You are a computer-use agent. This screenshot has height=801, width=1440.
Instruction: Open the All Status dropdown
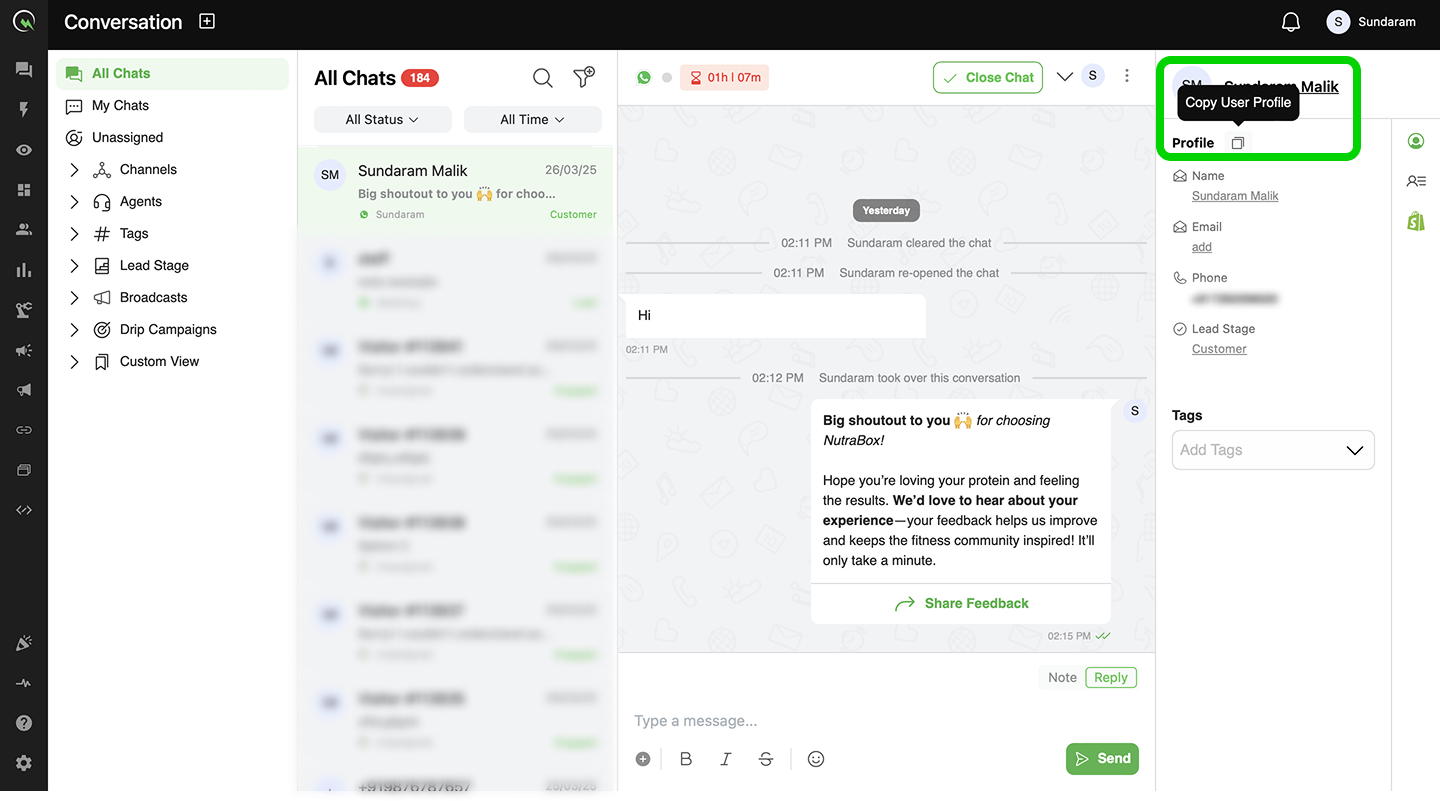point(382,119)
